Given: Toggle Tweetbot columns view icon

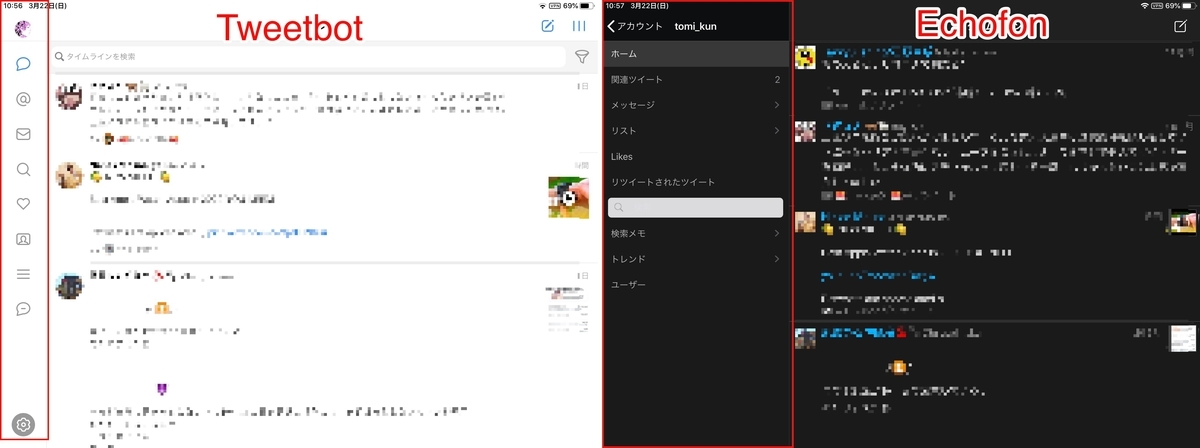Looking at the screenshot, I should (x=579, y=27).
